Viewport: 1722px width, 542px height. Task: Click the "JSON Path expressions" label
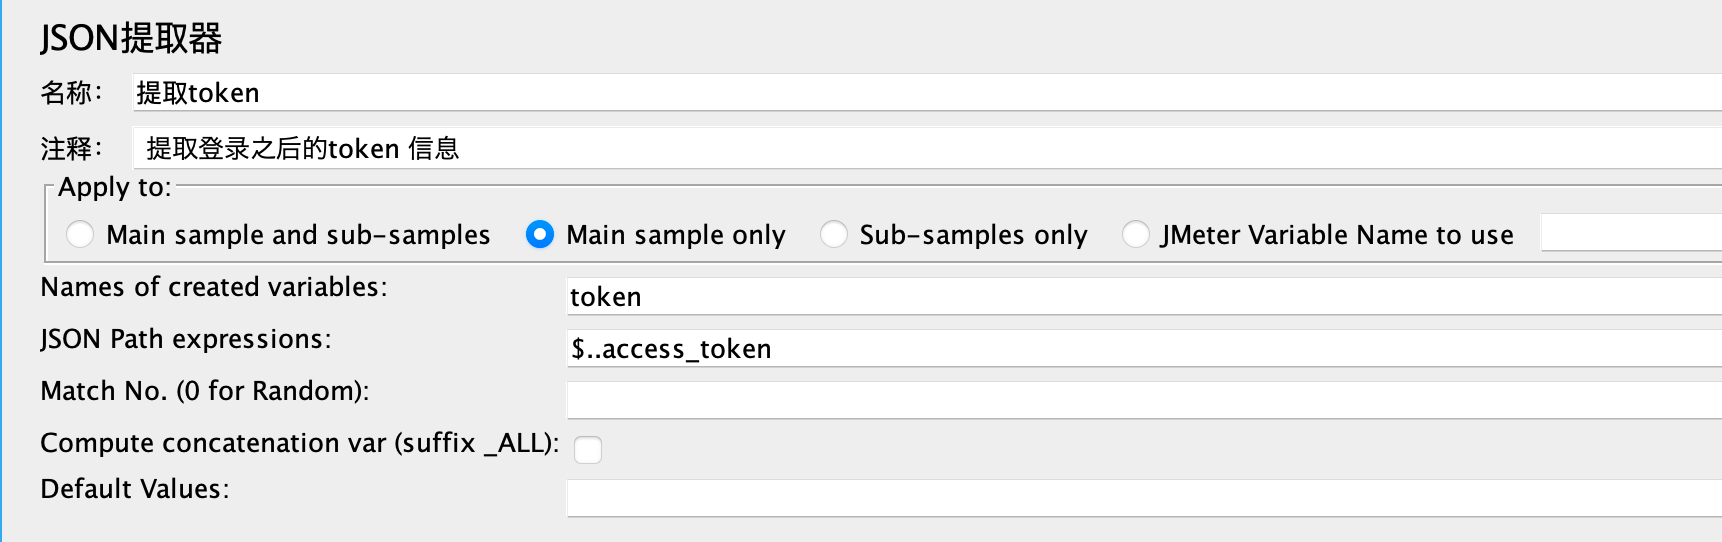click(x=185, y=339)
